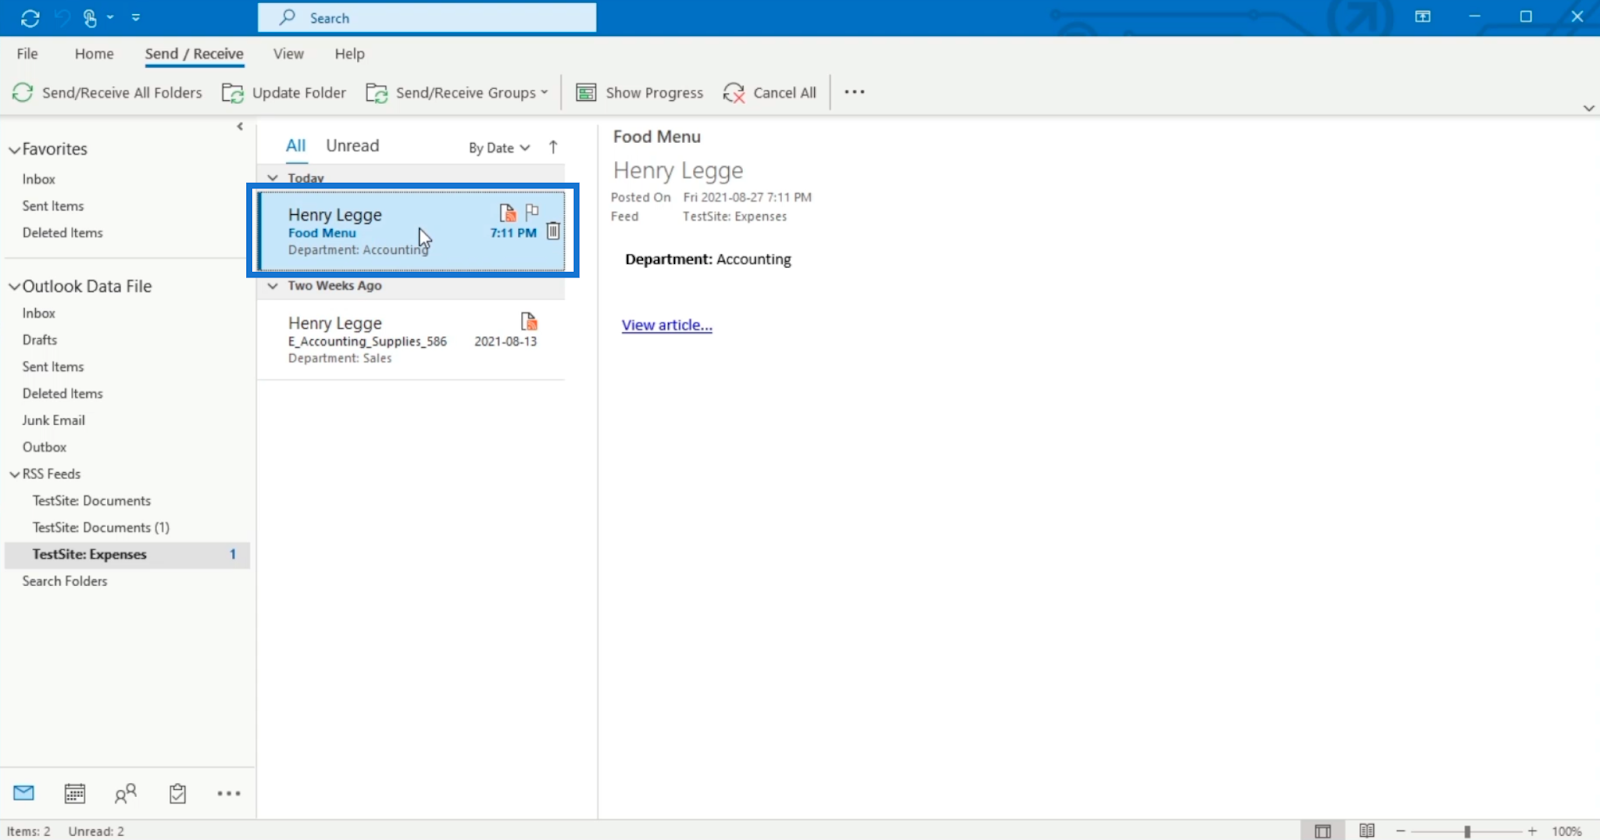Screen dimensions: 1600x840
Task: Click Unread: 2 in status bar
Action: coord(96,831)
